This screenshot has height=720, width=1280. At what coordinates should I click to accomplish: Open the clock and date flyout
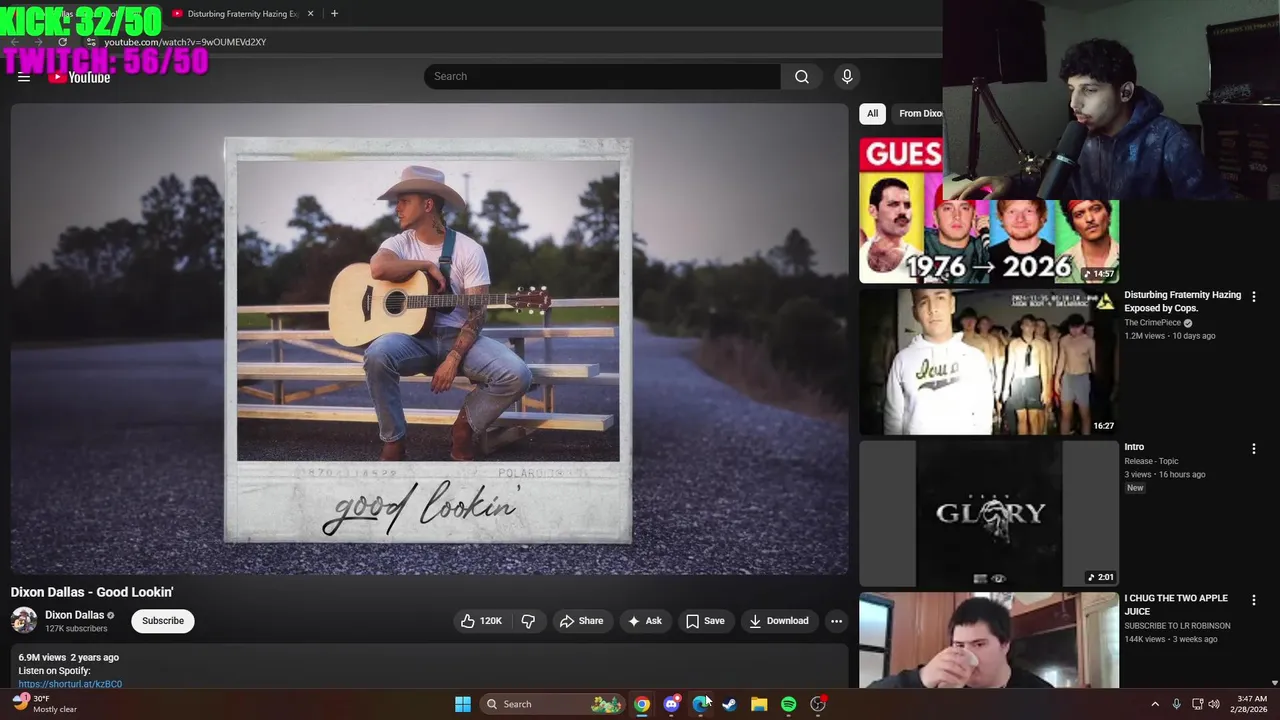[1251, 704]
